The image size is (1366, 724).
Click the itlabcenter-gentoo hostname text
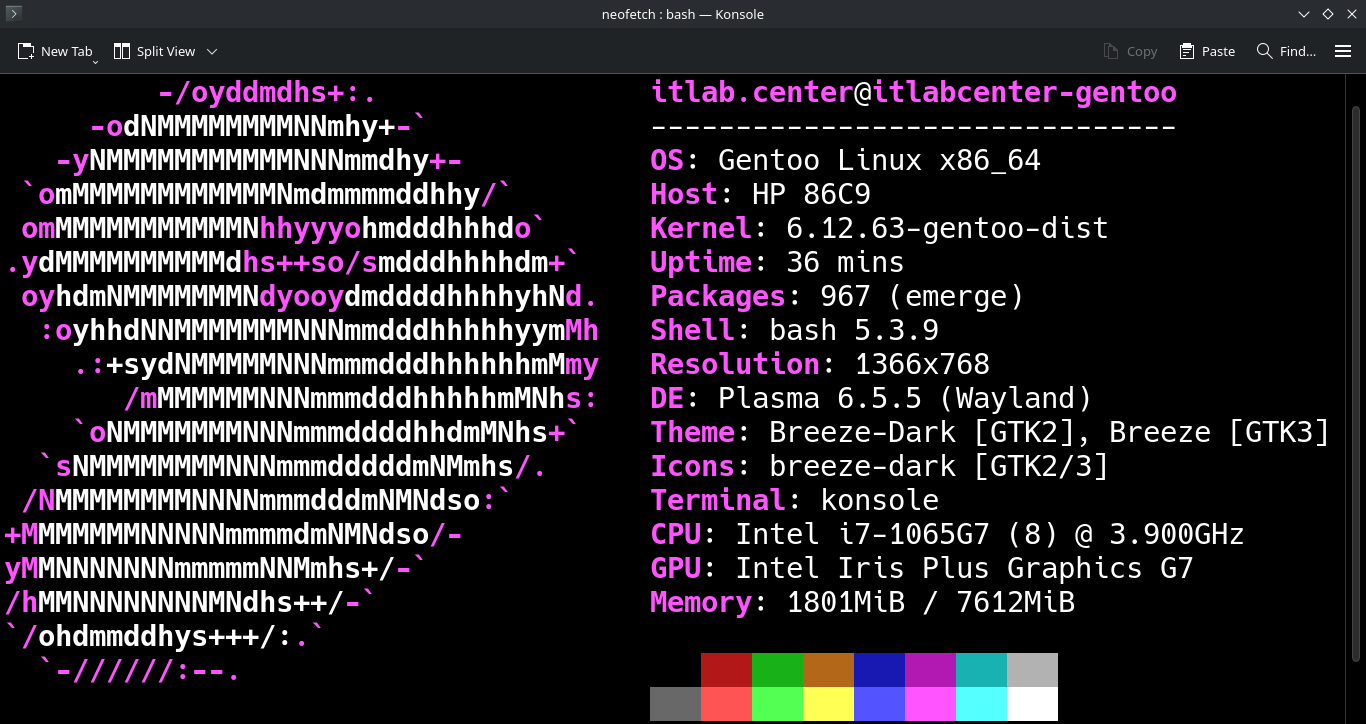1024,93
